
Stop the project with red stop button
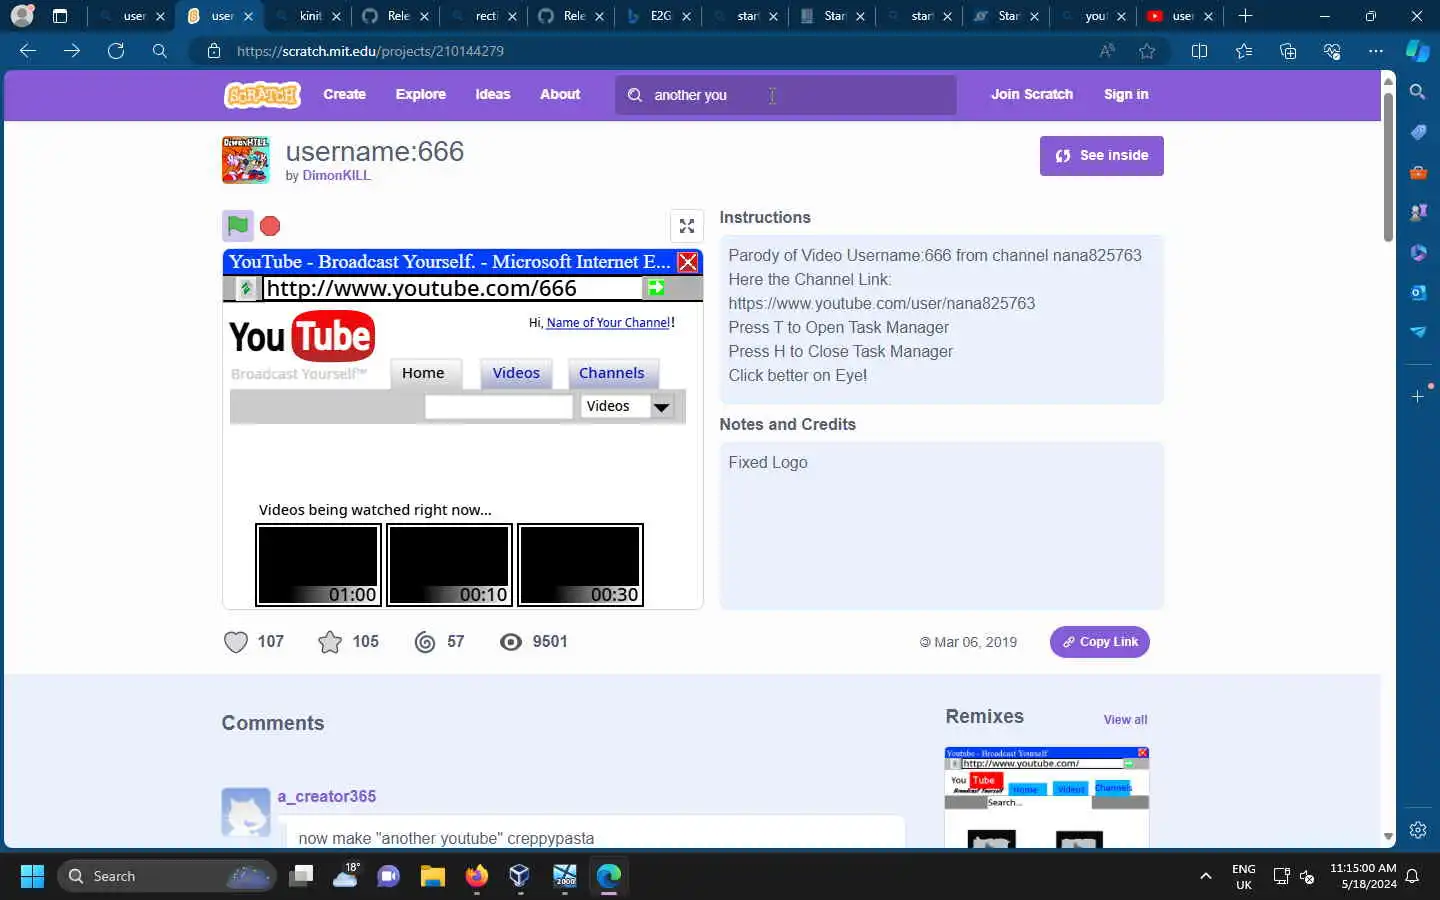[x=270, y=226]
